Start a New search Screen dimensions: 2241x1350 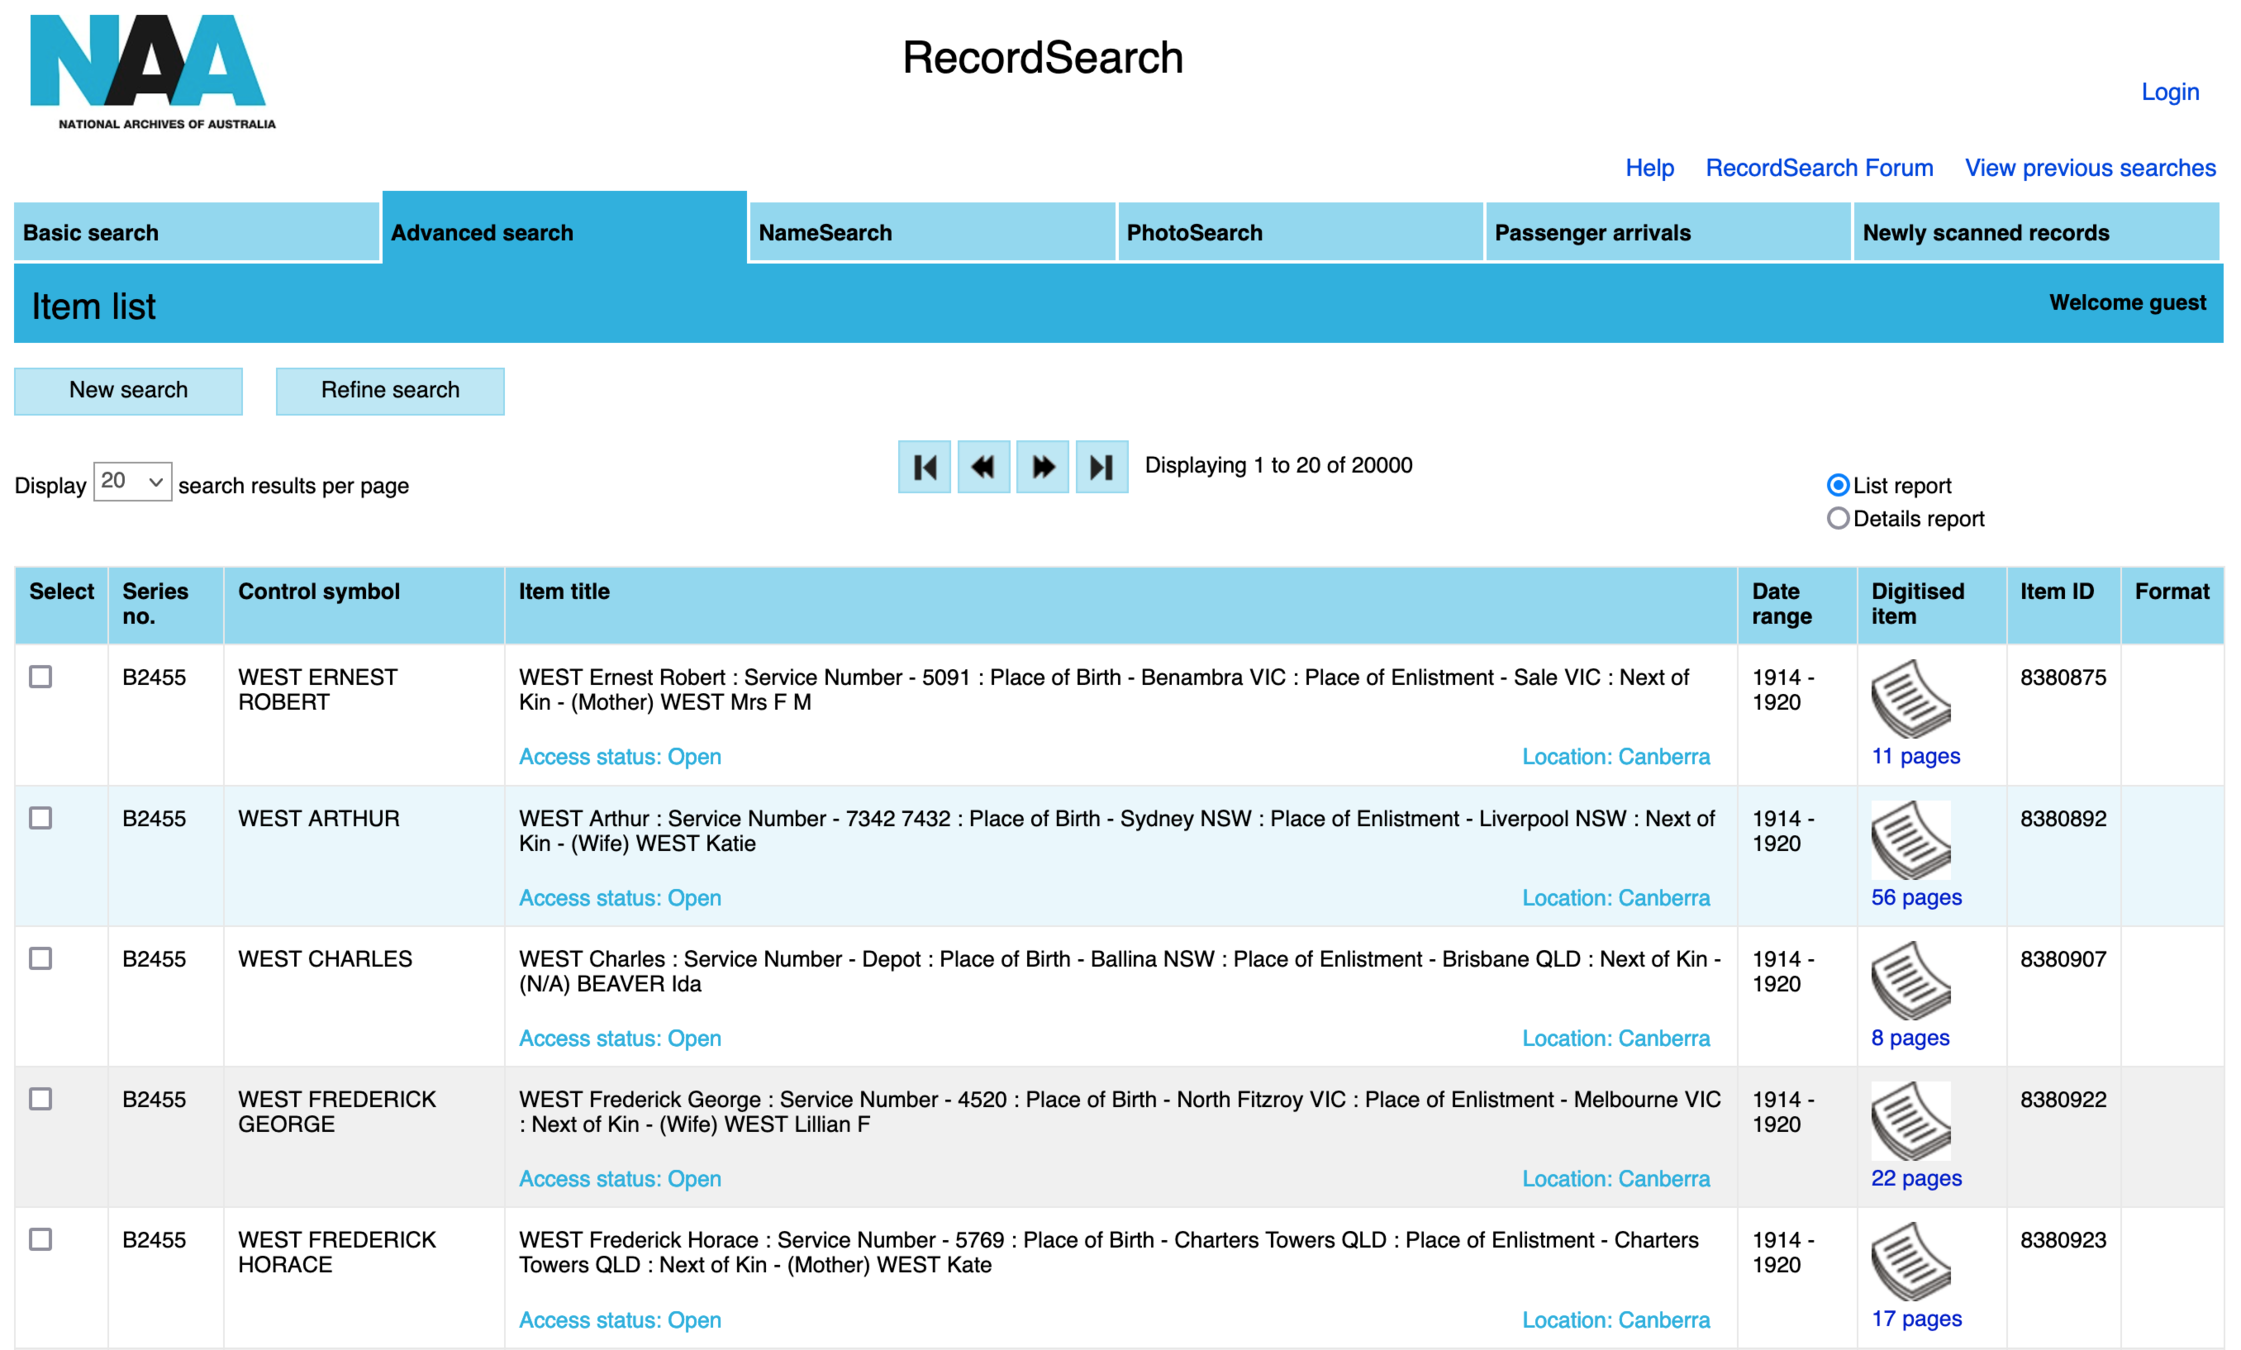coord(128,390)
